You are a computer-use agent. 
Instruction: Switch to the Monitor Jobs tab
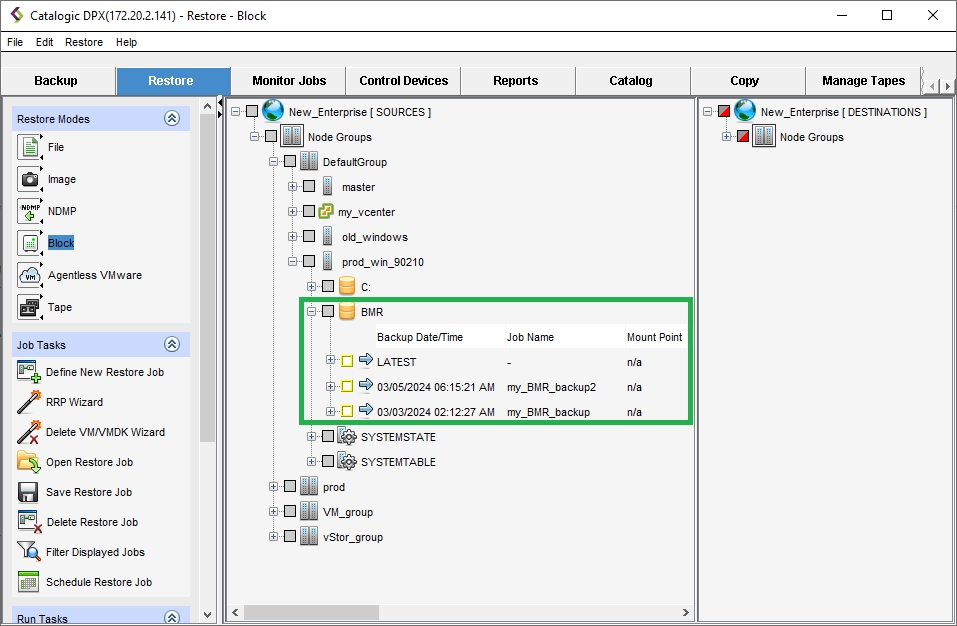point(288,81)
